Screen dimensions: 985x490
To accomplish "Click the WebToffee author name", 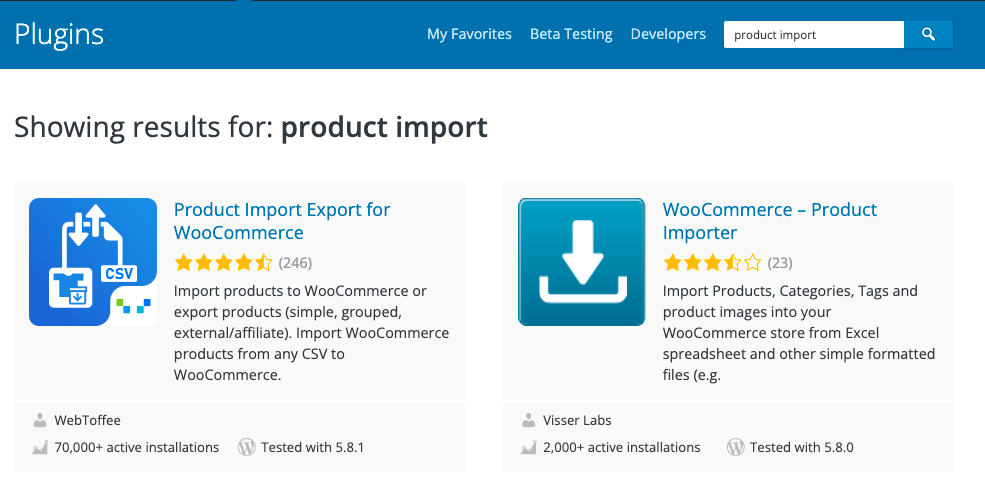I will (x=87, y=420).
